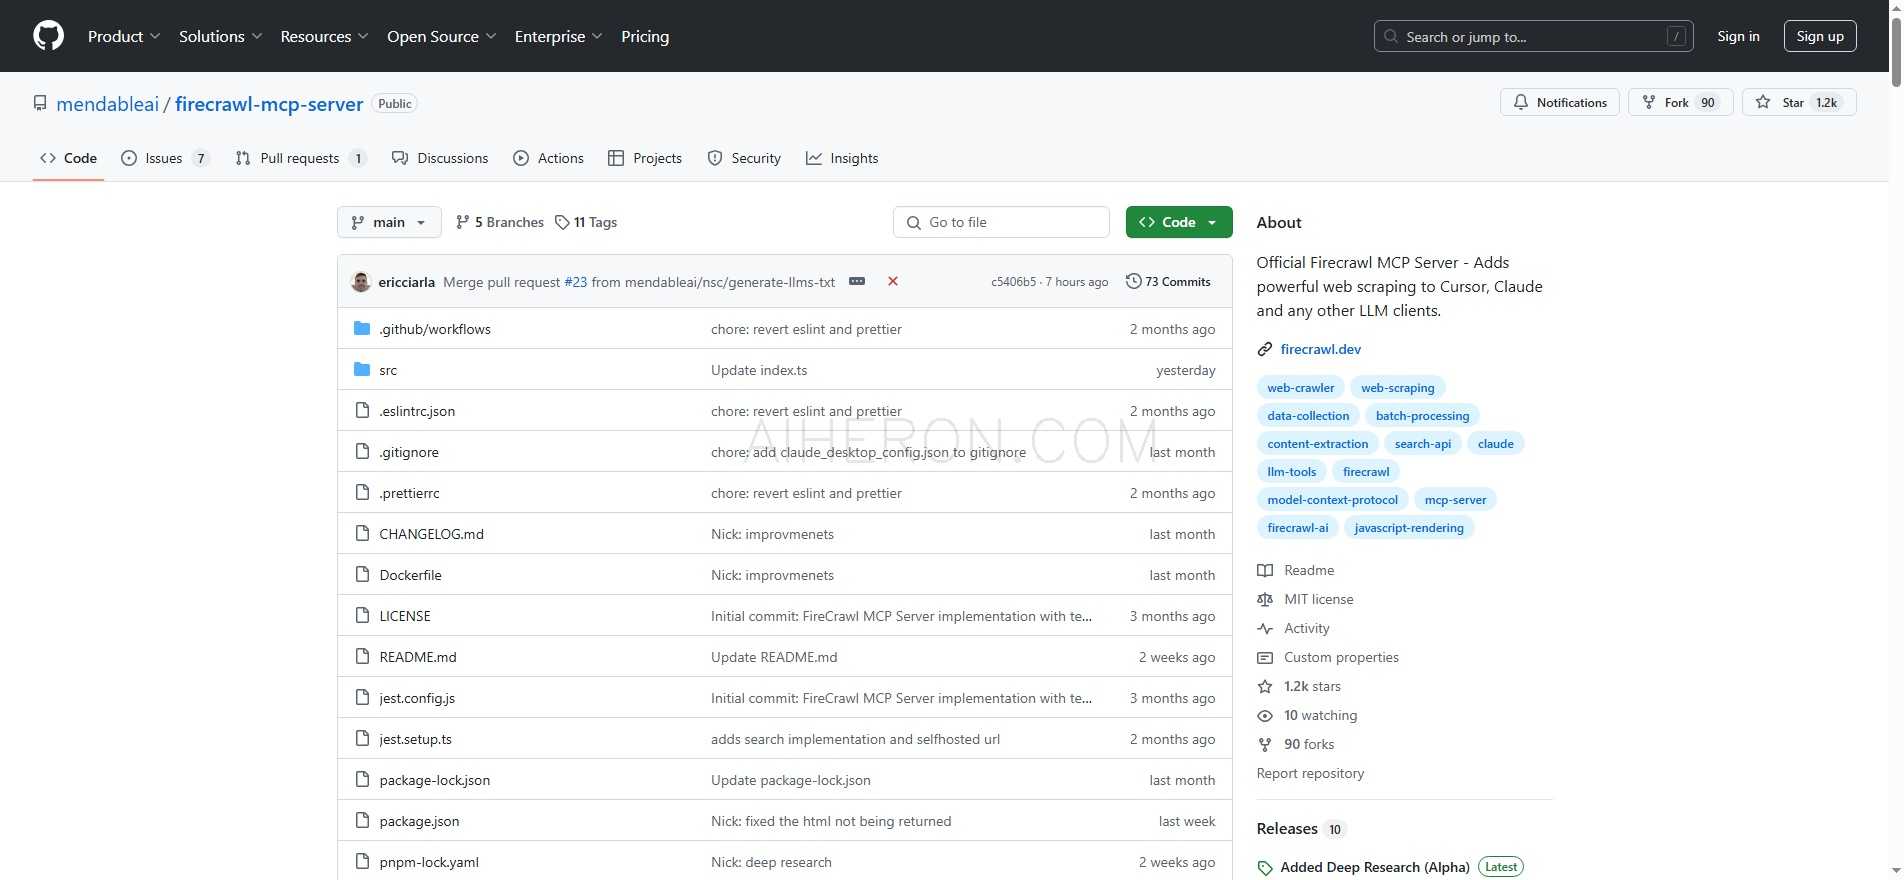View 5 Branches link

pyautogui.click(x=499, y=222)
